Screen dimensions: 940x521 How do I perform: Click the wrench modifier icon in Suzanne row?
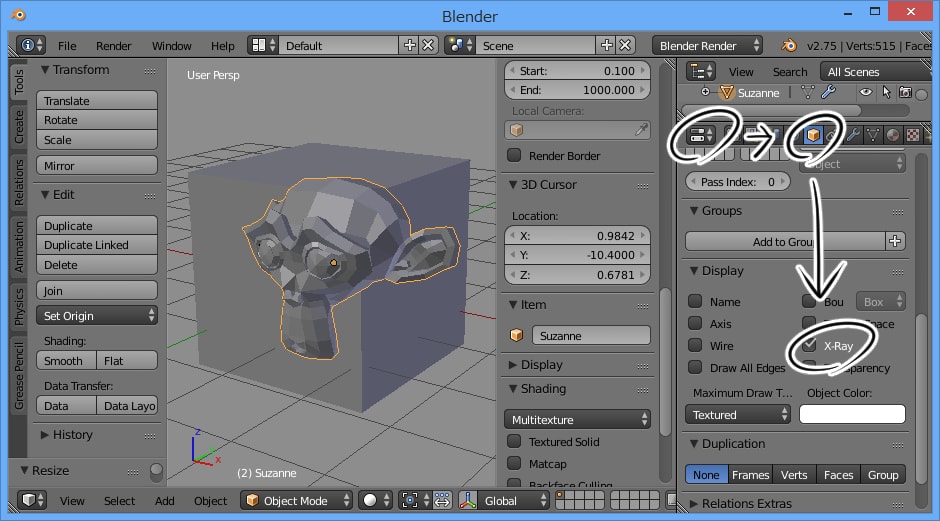828,92
